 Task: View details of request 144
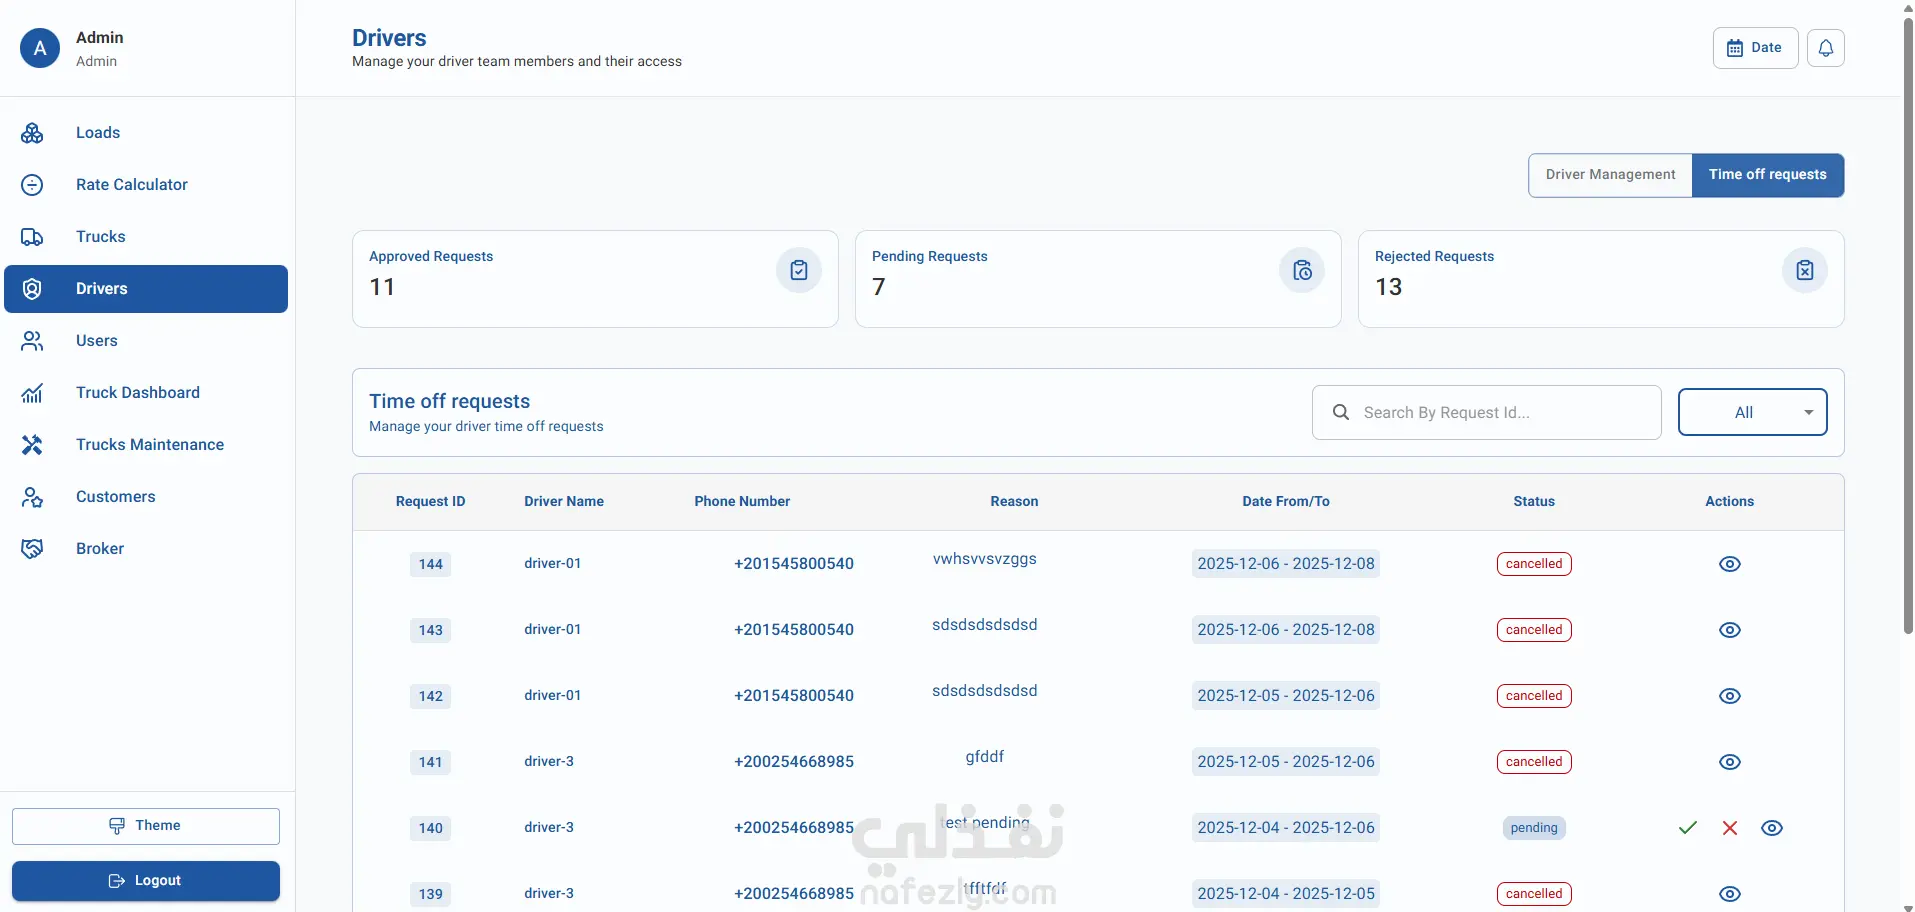pos(1730,564)
